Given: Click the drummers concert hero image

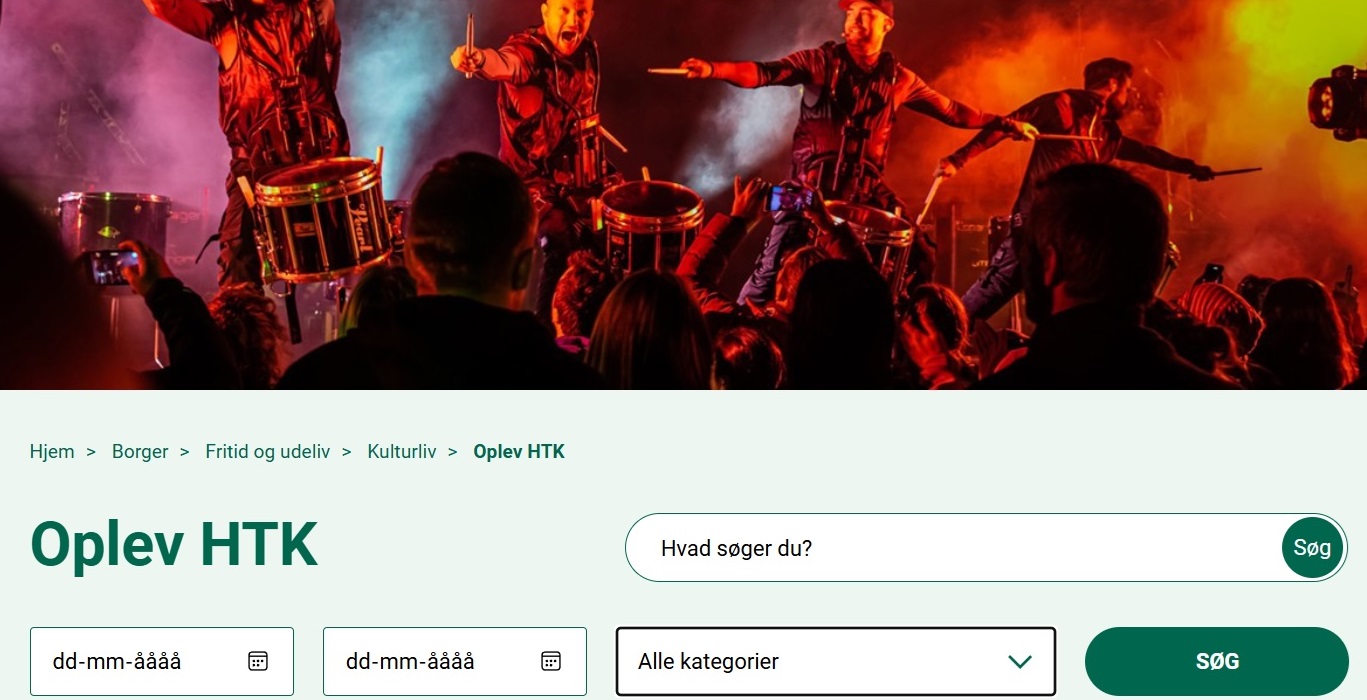Looking at the screenshot, I should click(x=683, y=195).
